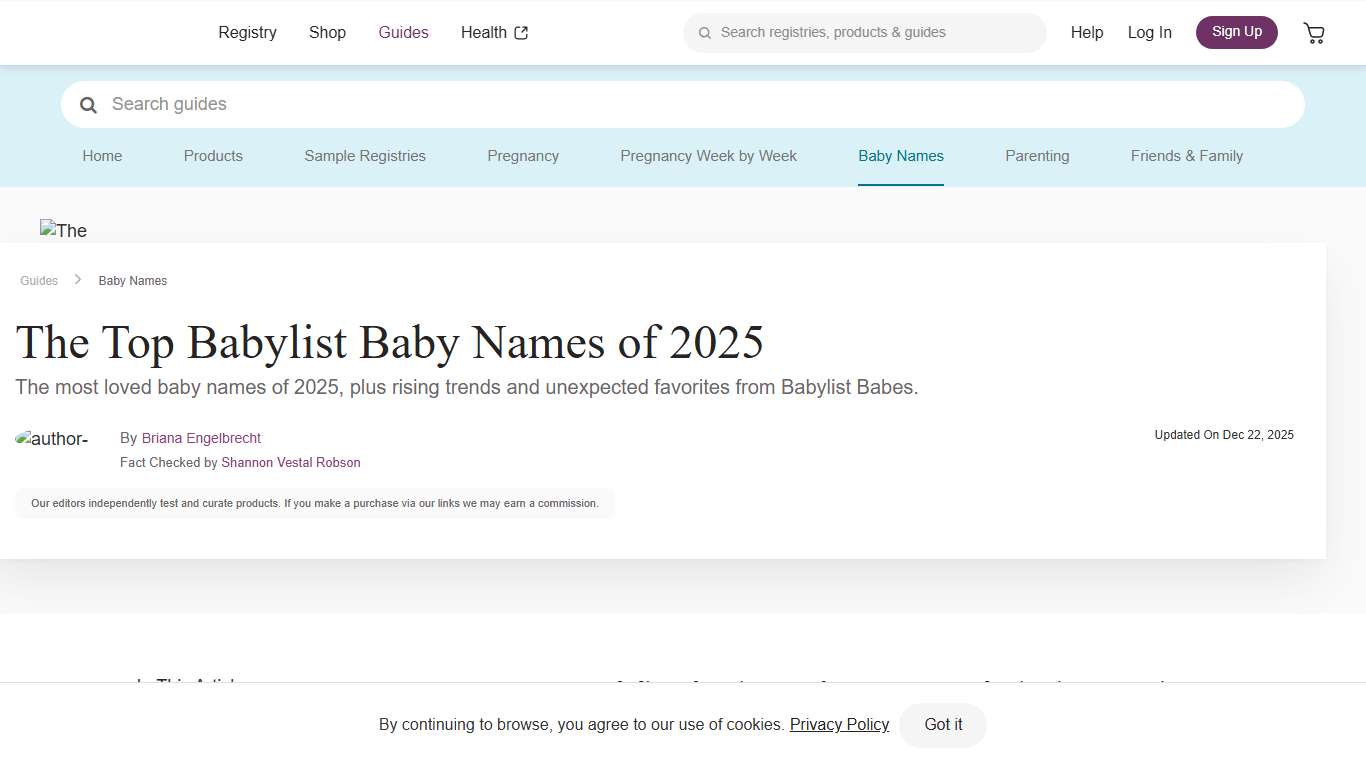Viewport: 1366px width, 768px height.
Task: Switch to the Parenting tab
Action: 1037,156
